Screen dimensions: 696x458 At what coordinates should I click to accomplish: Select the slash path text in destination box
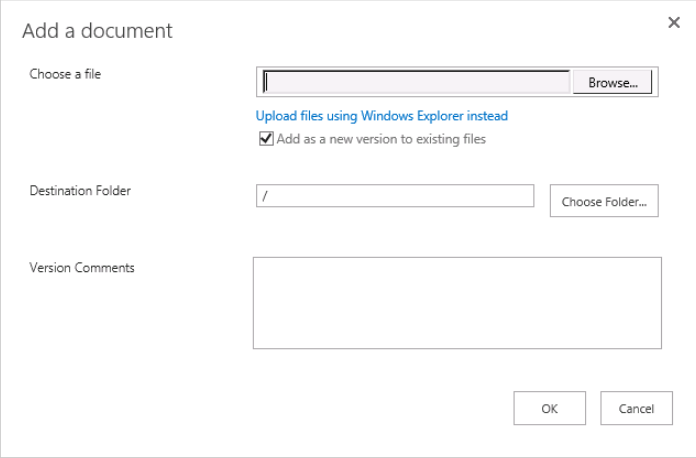265,196
